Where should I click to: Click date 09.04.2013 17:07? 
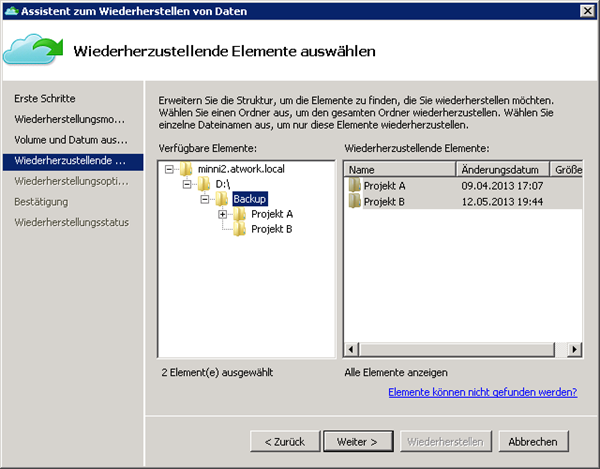tap(502, 186)
